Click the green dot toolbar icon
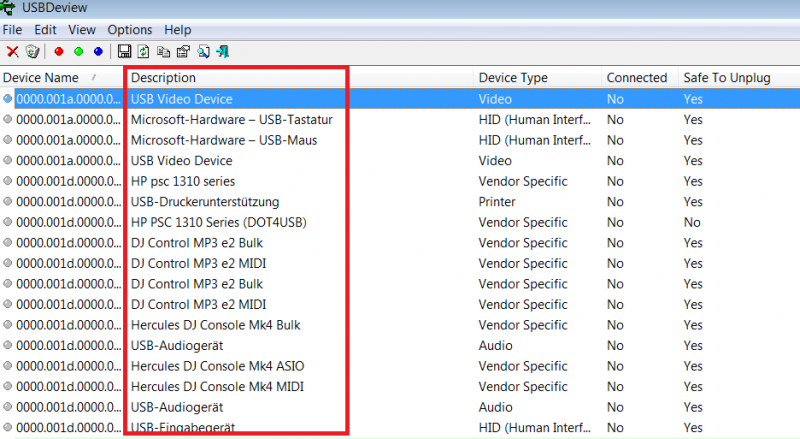 tap(78, 51)
